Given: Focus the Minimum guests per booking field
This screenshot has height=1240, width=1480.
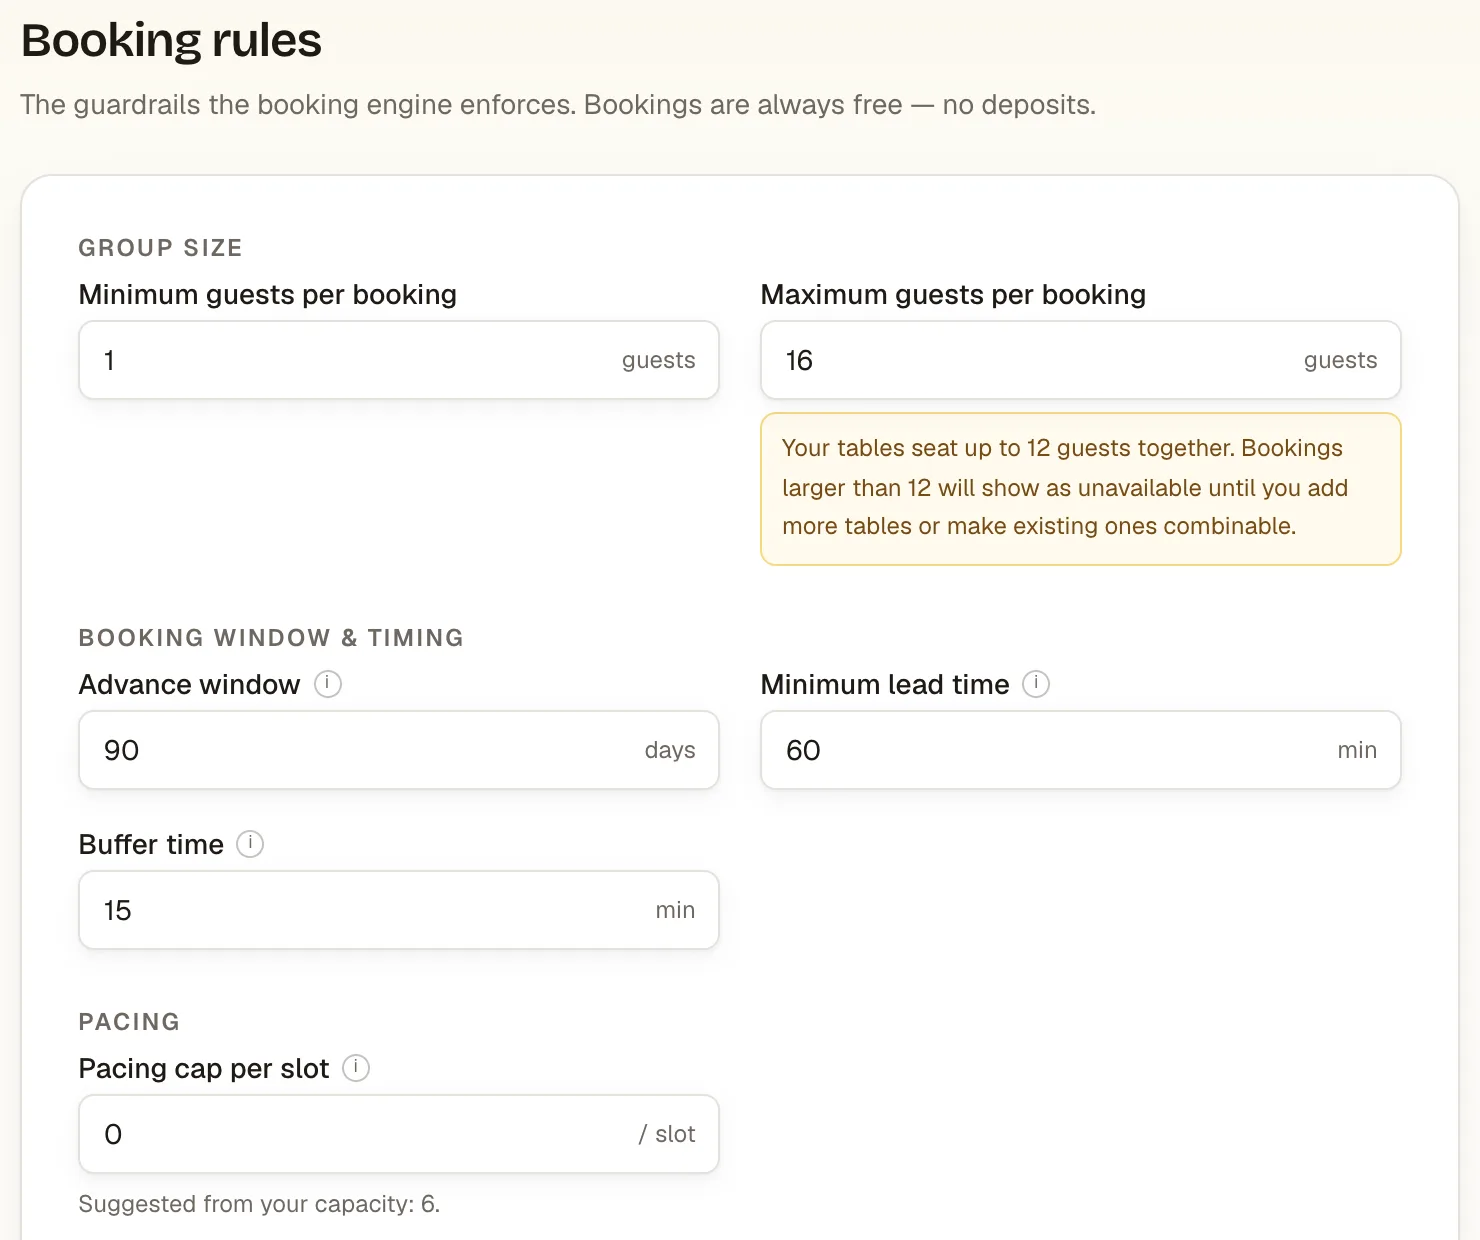Looking at the screenshot, I should [399, 360].
